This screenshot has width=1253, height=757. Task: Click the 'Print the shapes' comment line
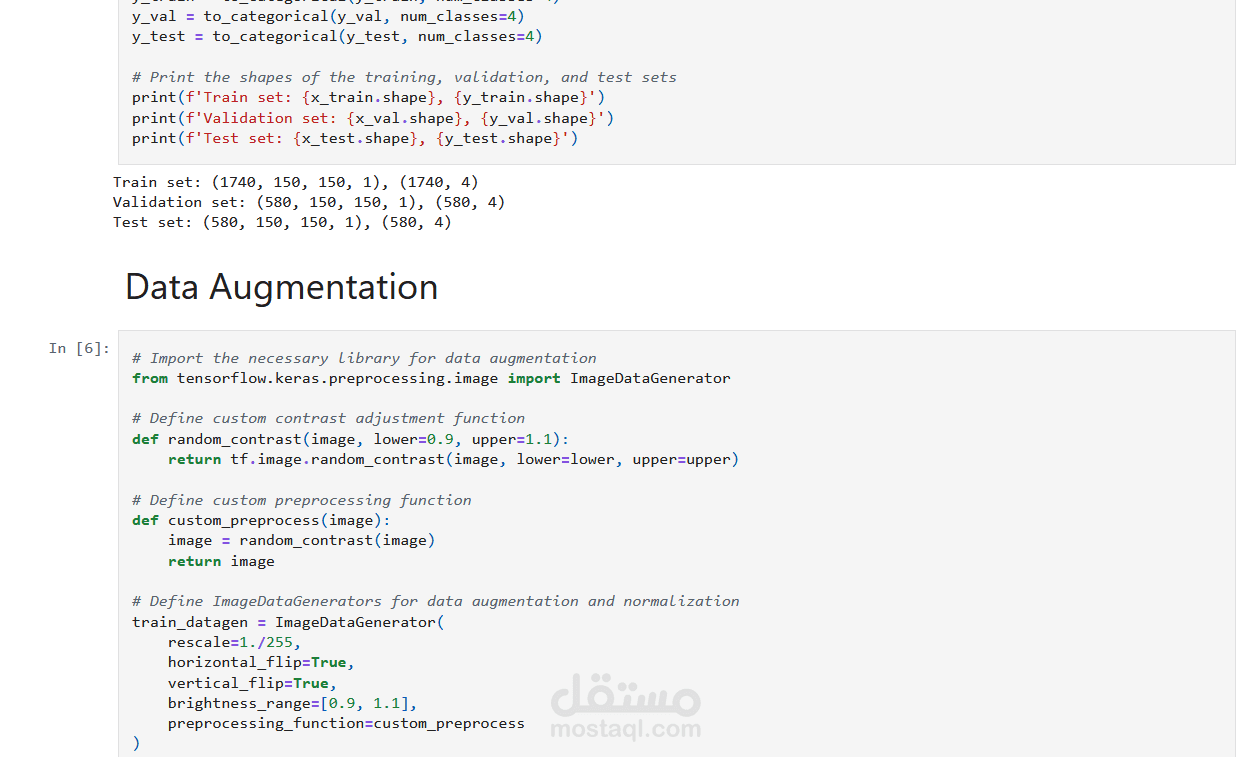(x=404, y=77)
